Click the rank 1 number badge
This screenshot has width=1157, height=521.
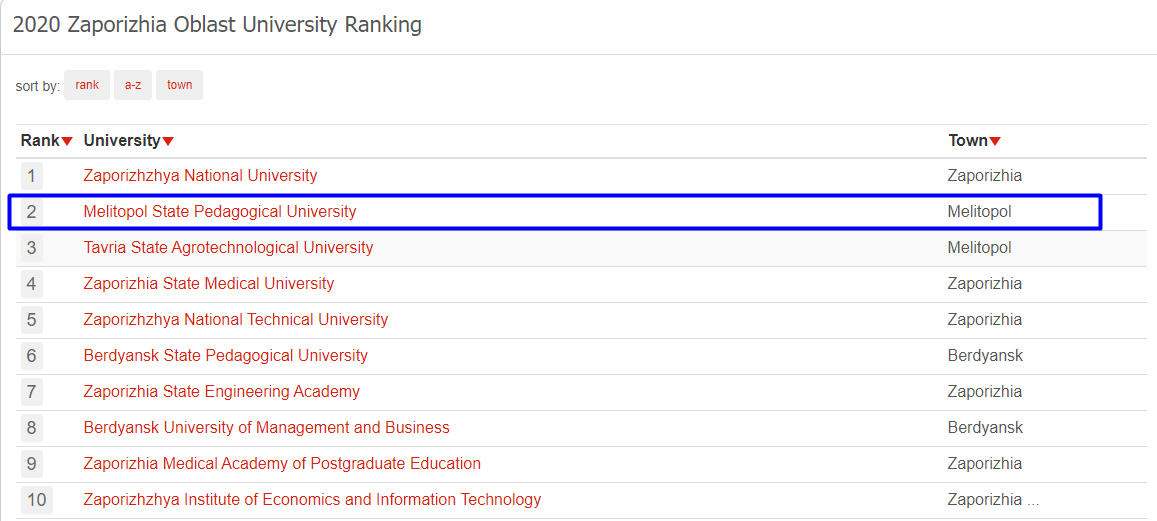(32, 177)
